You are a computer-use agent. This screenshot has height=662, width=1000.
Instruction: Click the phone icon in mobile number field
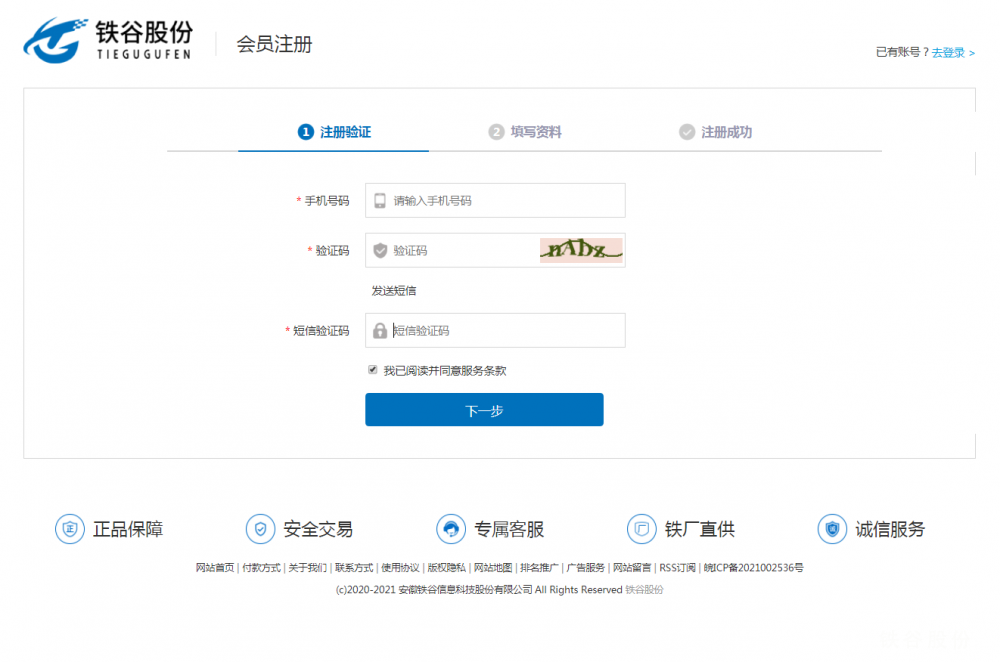[380, 201]
